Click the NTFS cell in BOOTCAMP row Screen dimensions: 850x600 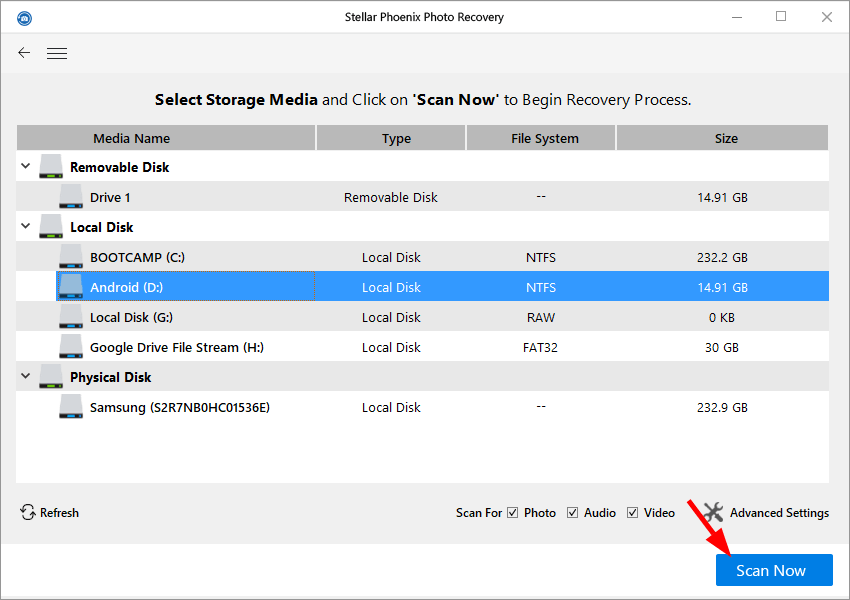pos(541,257)
